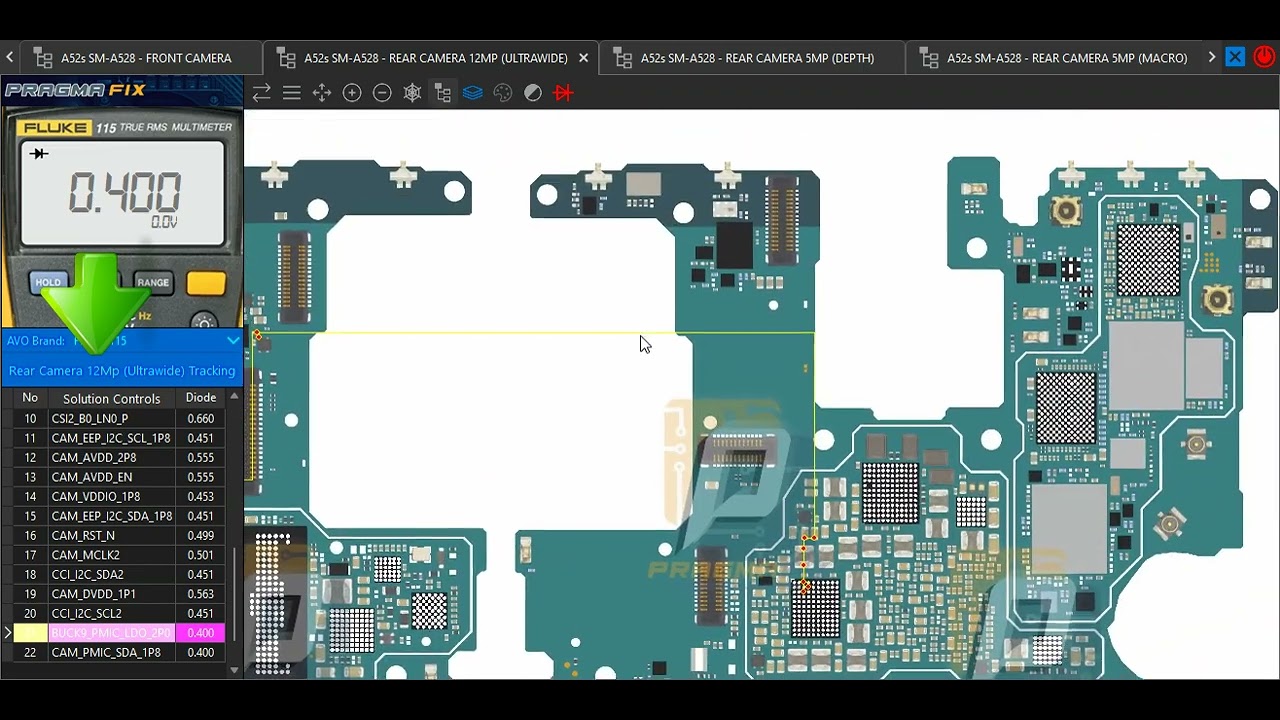This screenshot has width=1280, height=720.
Task: Select the pan/move four-arrow tool
Action: coord(322,93)
